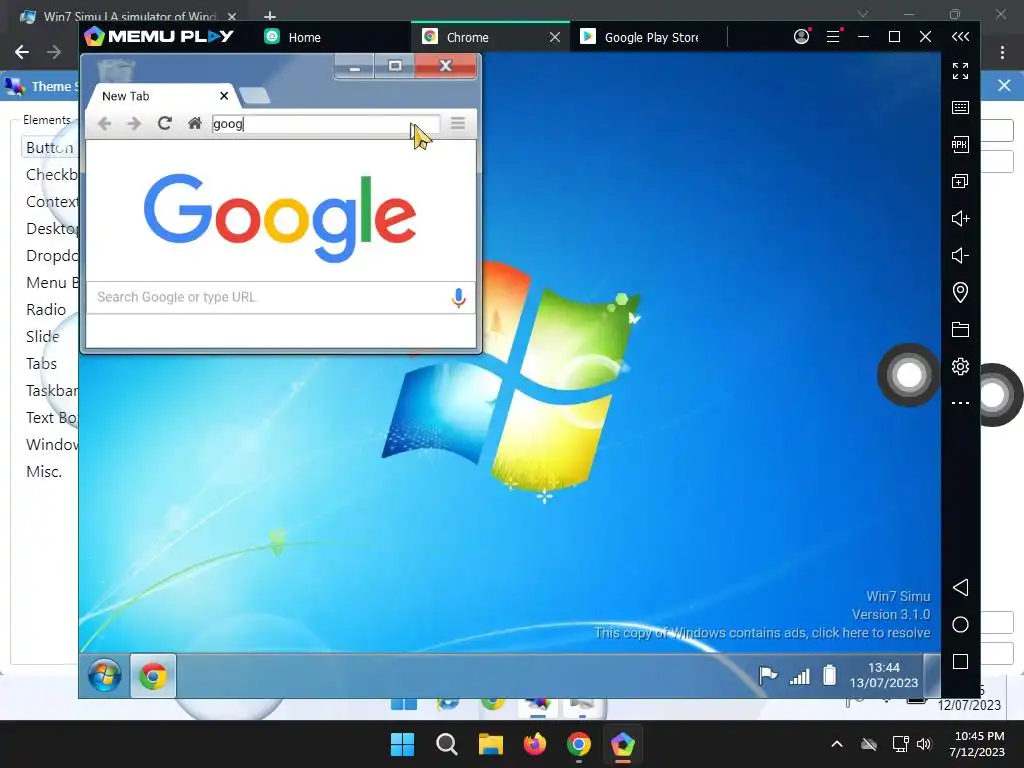The width and height of the screenshot is (1024, 768).
Task: Click the Action Center flag icon
Action: [767, 675]
